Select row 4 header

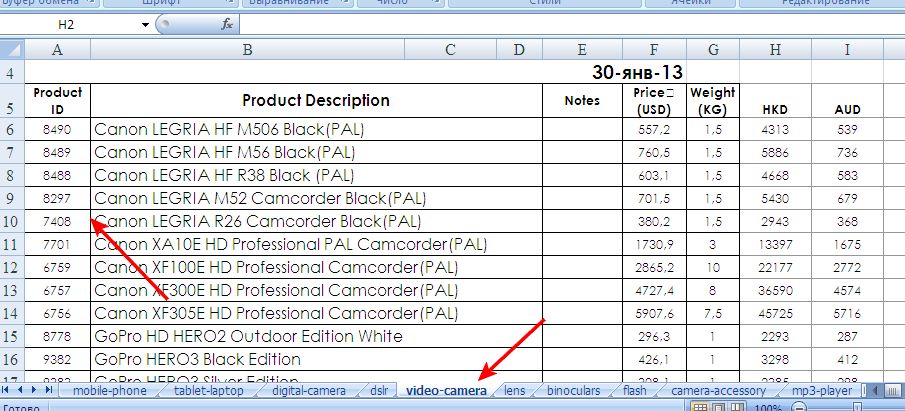[12, 73]
